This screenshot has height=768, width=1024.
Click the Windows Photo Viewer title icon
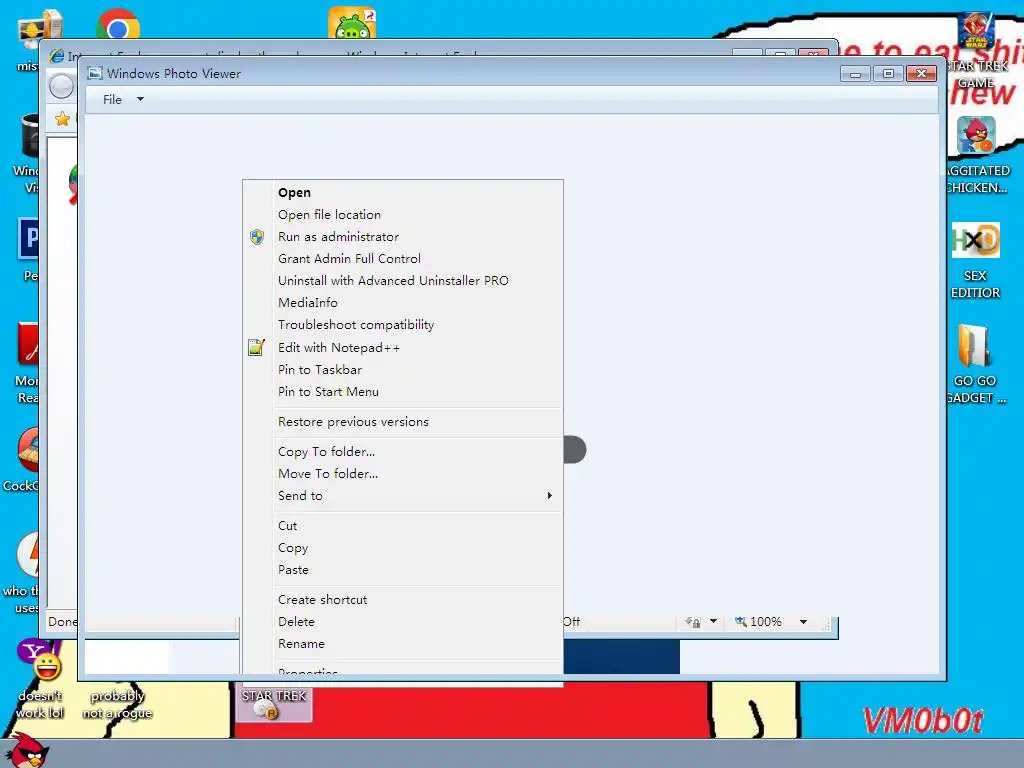click(95, 73)
